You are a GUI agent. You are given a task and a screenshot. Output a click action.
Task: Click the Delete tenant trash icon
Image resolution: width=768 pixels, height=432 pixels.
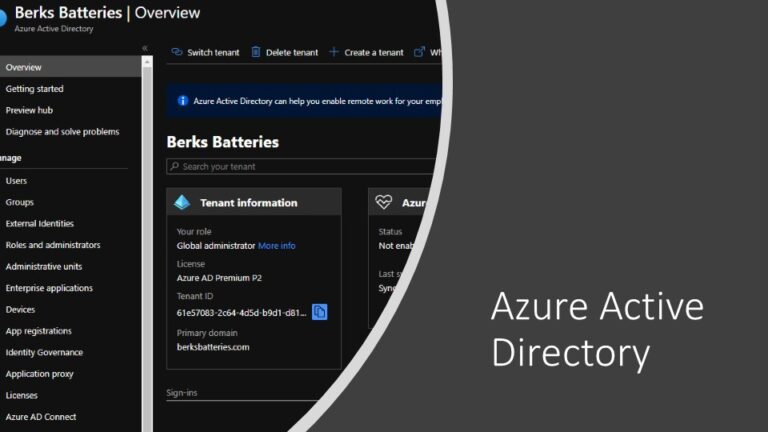[x=256, y=52]
